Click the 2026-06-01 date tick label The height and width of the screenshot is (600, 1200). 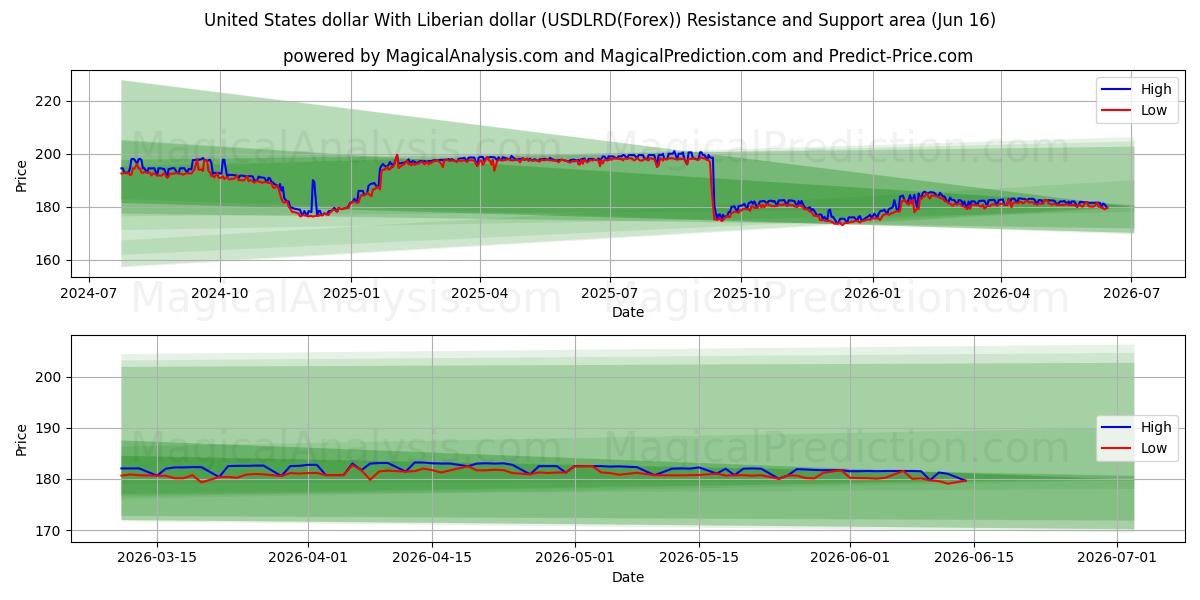coord(850,559)
